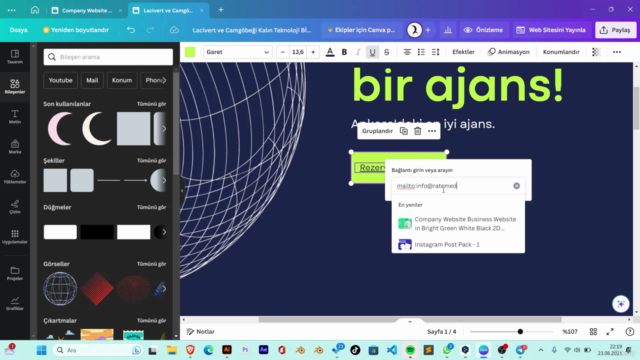The height and width of the screenshot is (360, 640).
Task: Open the Projeler sidebar panel
Action: click(15, 273)
